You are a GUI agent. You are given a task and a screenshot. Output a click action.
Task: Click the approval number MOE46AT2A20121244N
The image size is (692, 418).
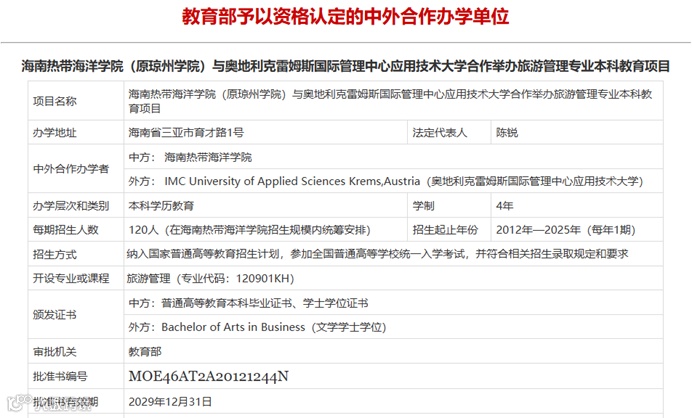208,376
